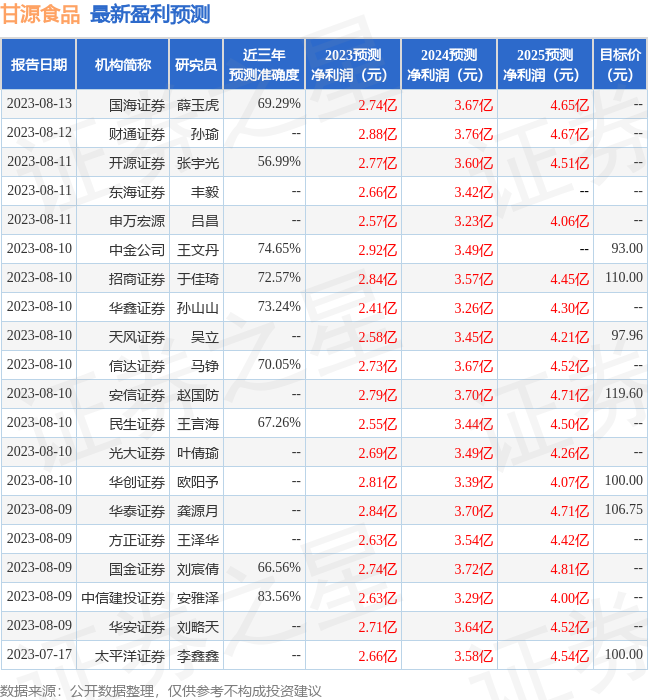Viewport: 648px width, 700px height.
Task: Click the 3.76亿 2024 profit value
Action: click(474, 134)
